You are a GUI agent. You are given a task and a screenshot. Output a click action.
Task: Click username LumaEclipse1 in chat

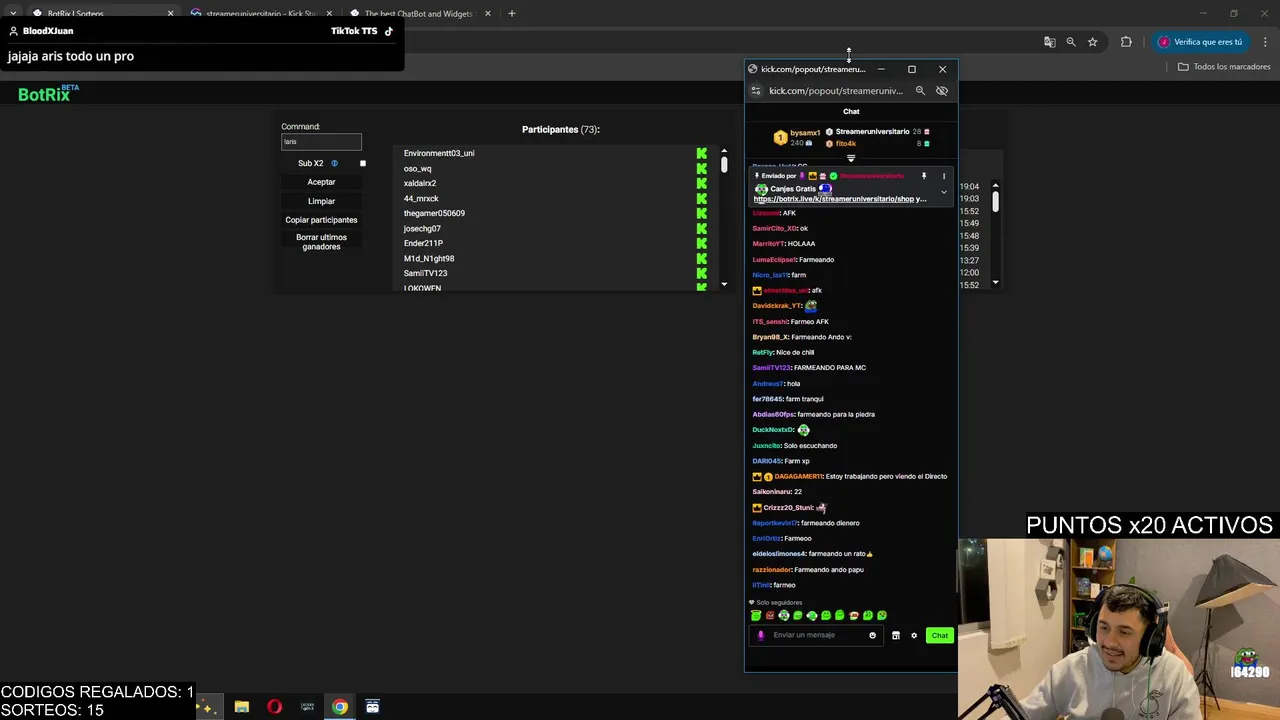[774, 259]
